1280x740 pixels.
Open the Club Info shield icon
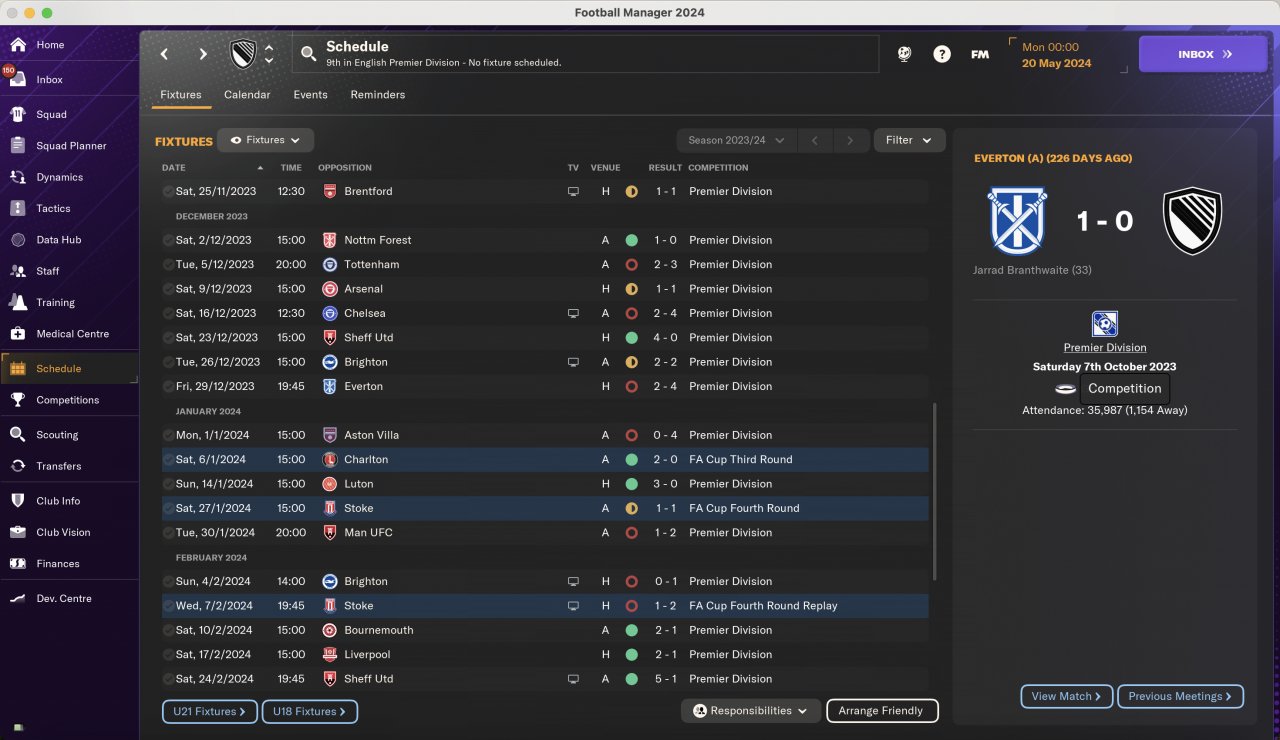[x=18, y=501]
